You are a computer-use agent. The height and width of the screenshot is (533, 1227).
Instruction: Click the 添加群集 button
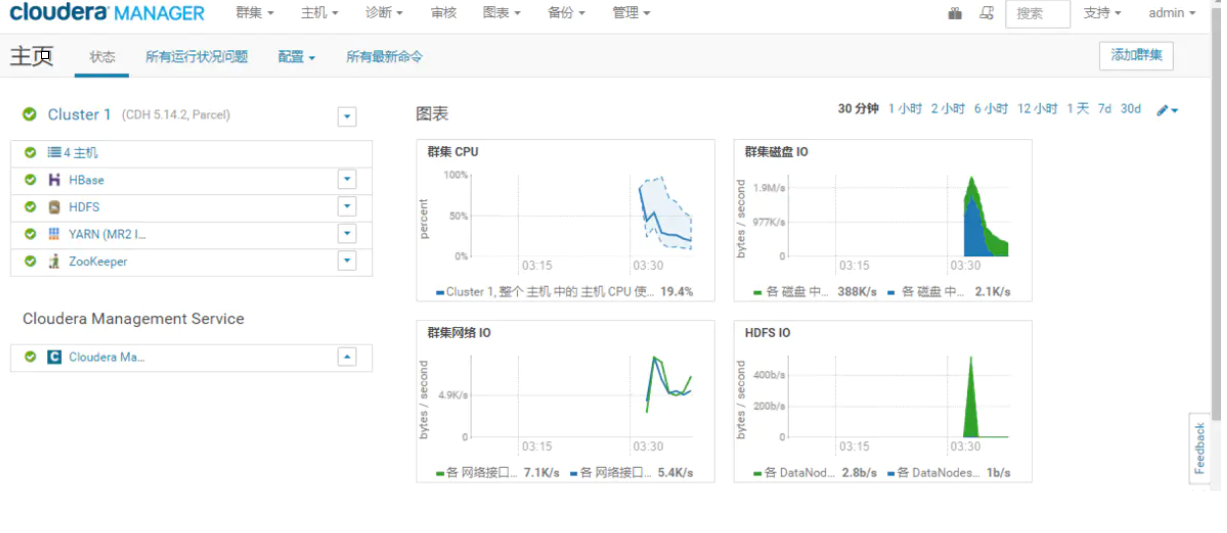pyautogui.click(x=1136, y=55)
